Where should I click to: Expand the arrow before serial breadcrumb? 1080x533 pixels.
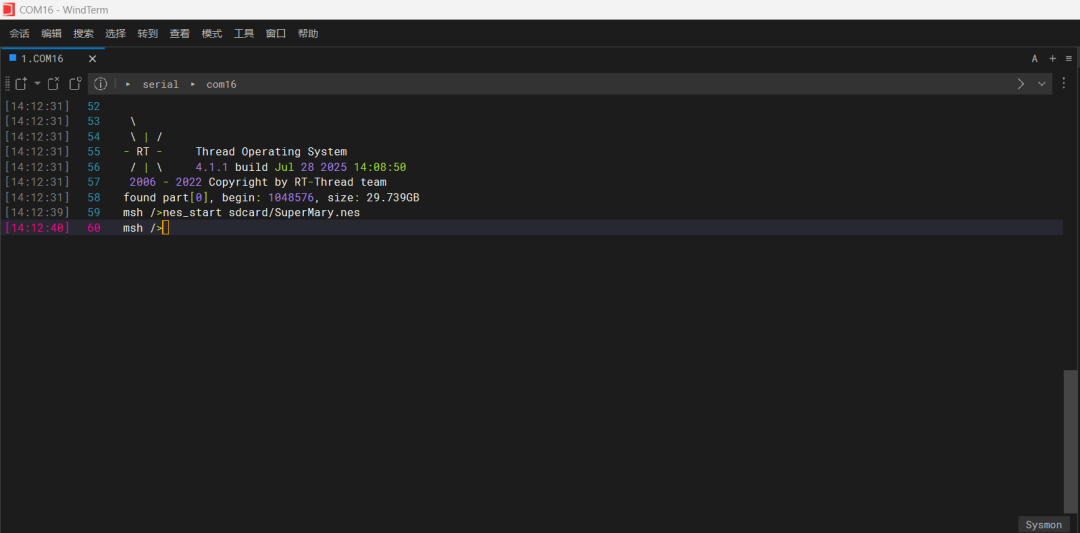[x=129, y=84]
